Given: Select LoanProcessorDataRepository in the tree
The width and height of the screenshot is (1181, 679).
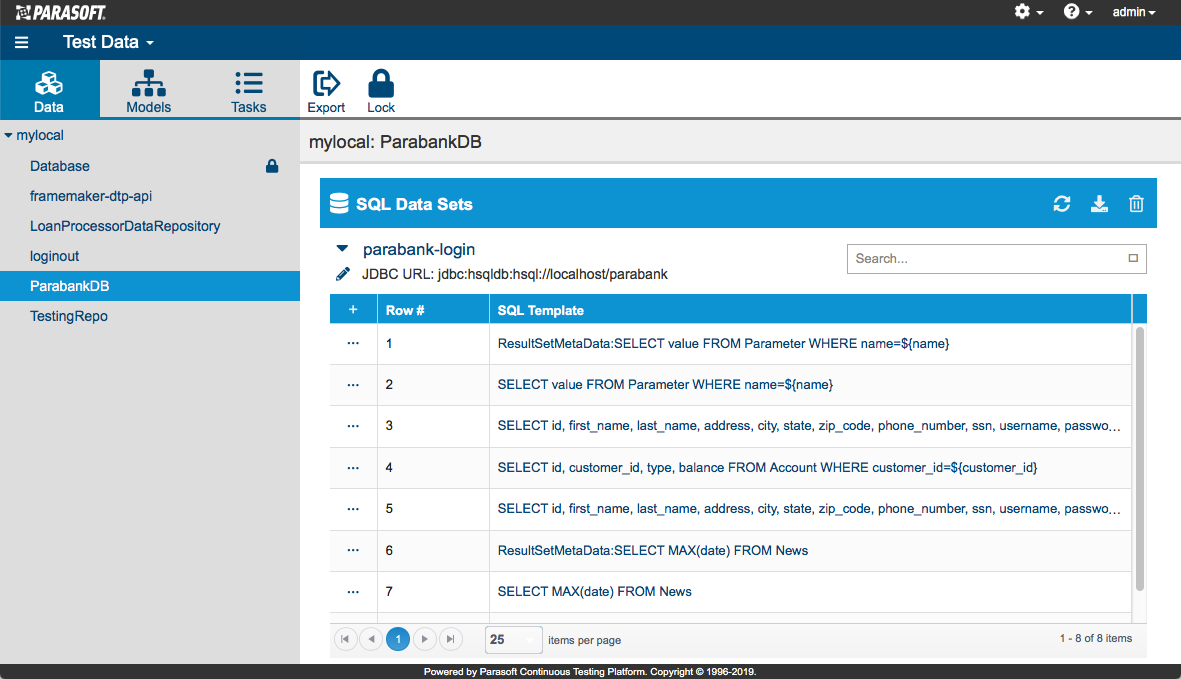Looking at the screenshot, I should [x=125, y=227].
